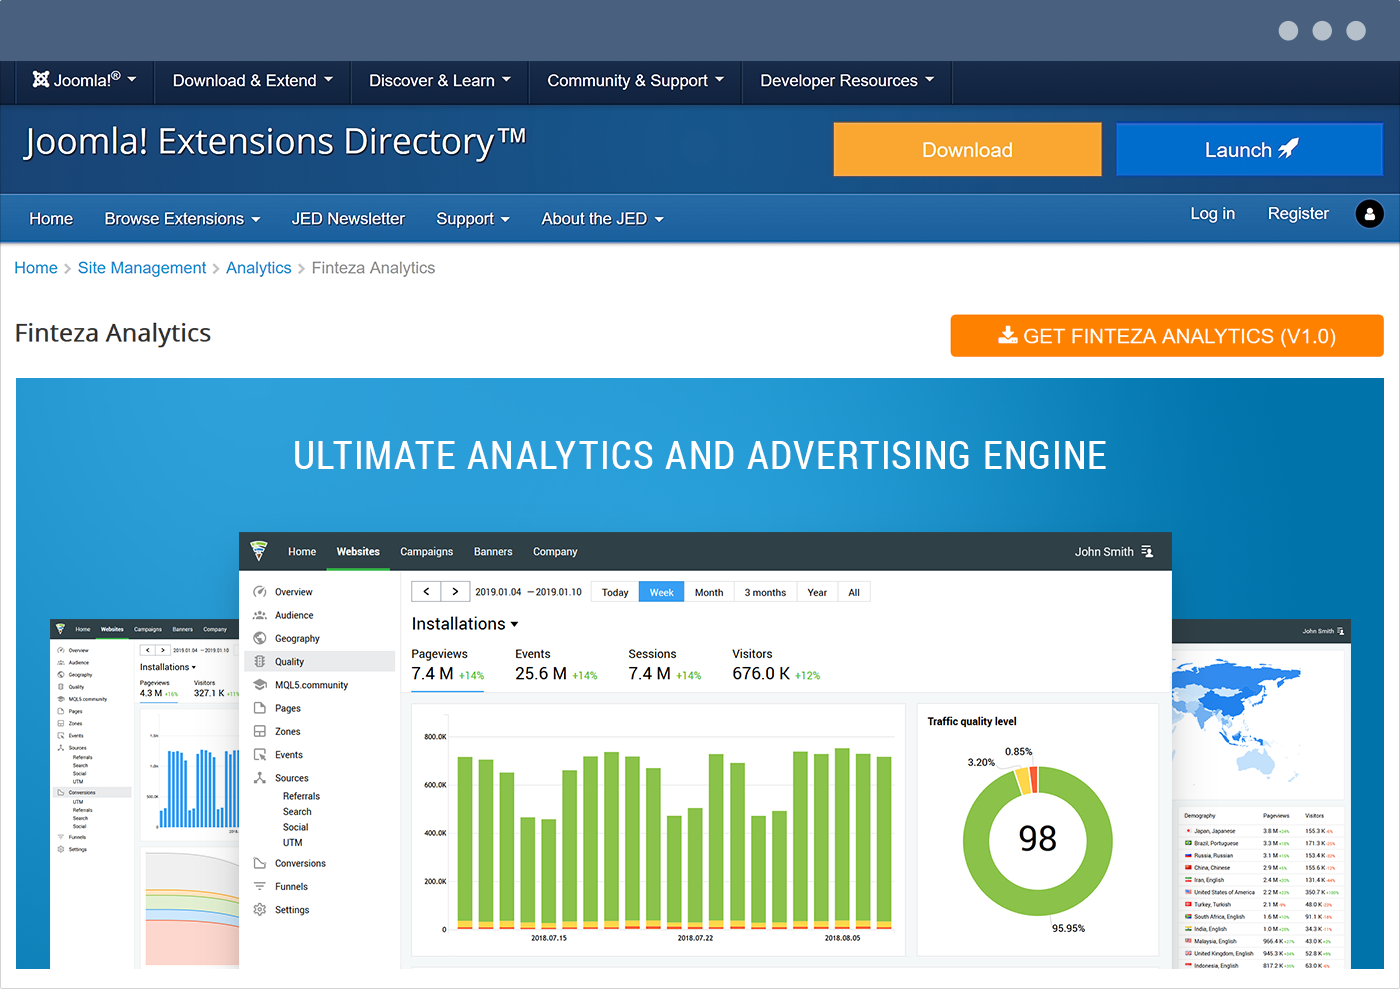Click Get Finteza Analytics (V1.0) button
1400x989 pixels.
1167,336
